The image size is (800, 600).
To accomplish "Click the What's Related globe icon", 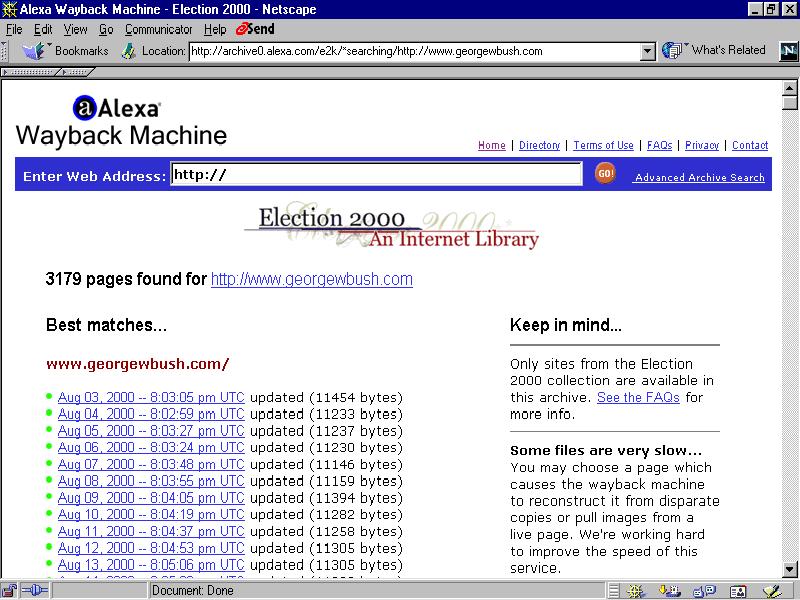I will (x=672, y=51).
